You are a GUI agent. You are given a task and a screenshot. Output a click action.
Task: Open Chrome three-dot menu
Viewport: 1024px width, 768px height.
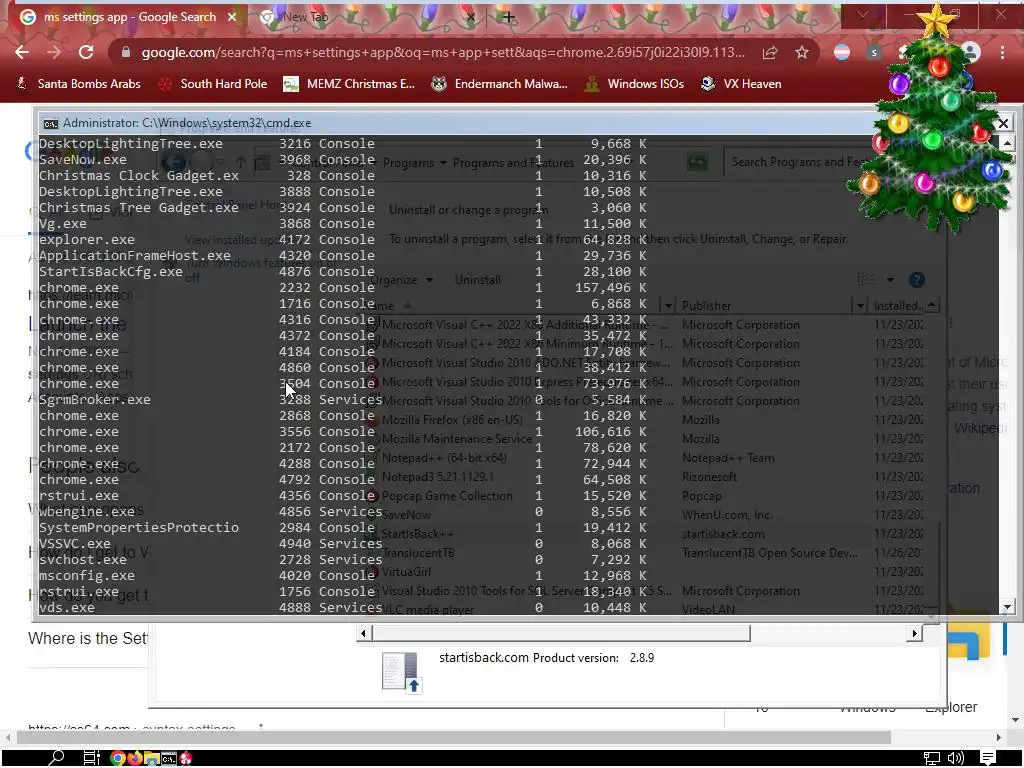click(x=1002, y=52)
